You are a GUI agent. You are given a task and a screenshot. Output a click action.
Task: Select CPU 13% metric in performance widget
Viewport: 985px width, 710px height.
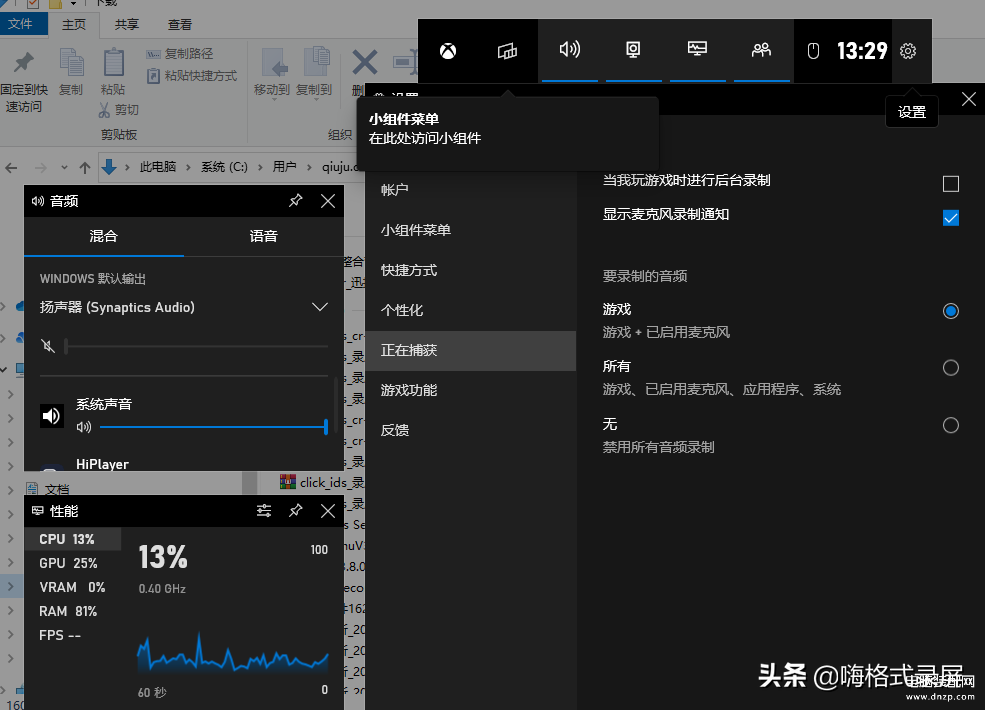72,539
